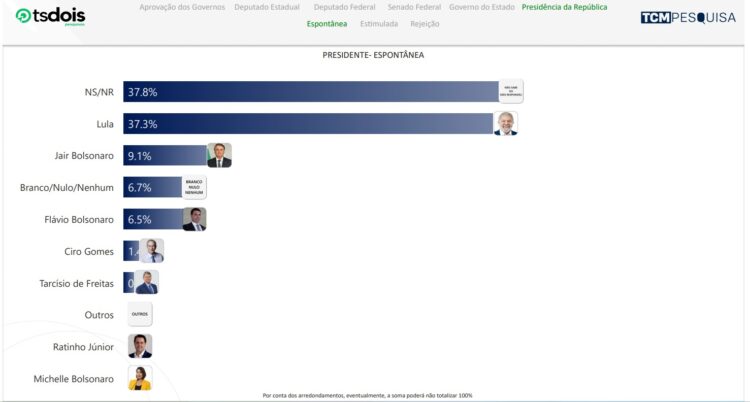Select the Governo do Estado tab

(482, 7)
